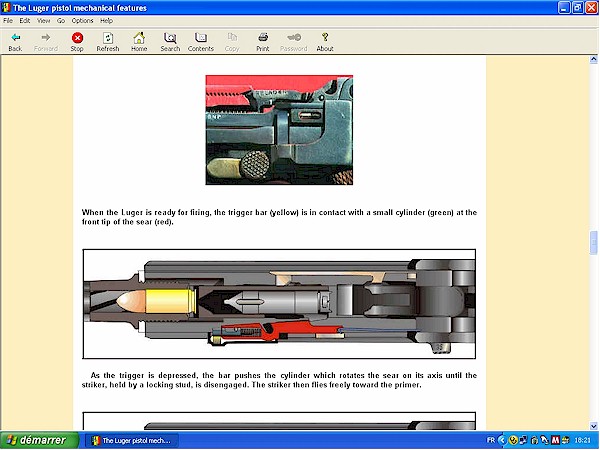Select The Luger pistol mech... taskbar button

(x=131, y=440)
